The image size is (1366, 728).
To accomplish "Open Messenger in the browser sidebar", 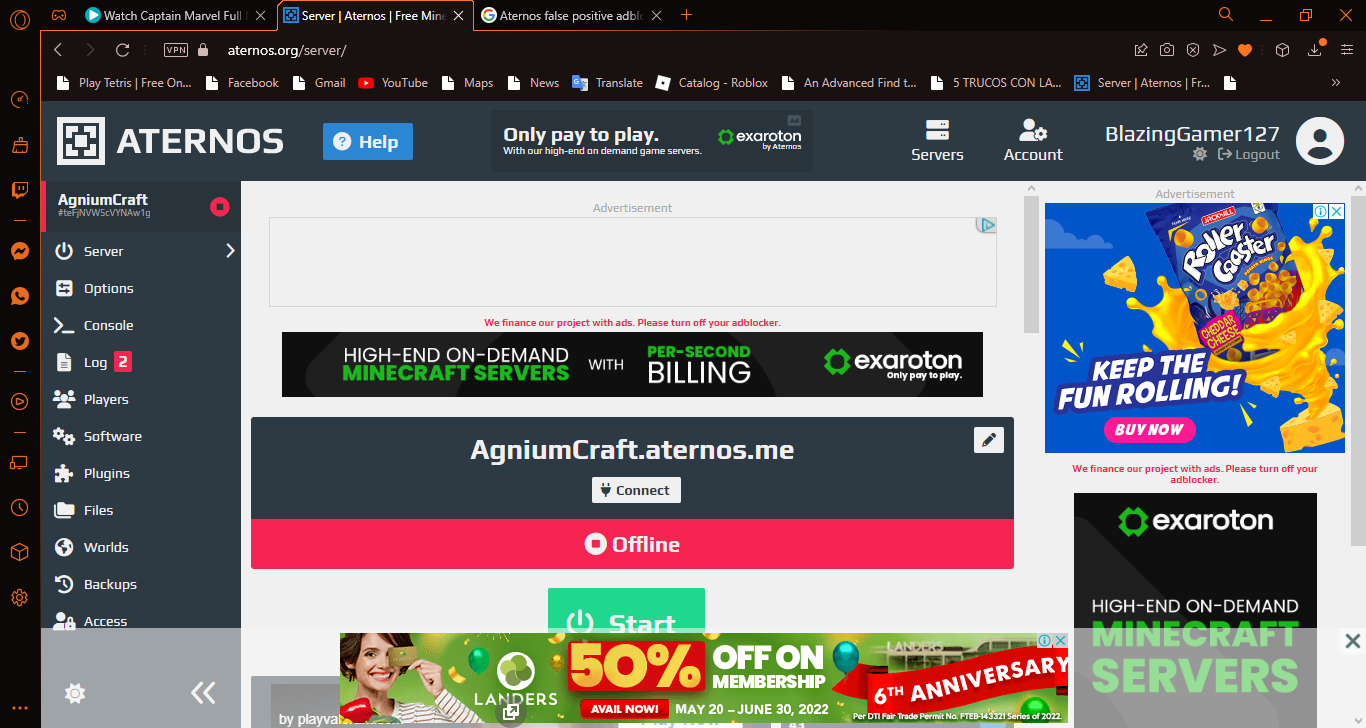I will (x=19, y=252).
